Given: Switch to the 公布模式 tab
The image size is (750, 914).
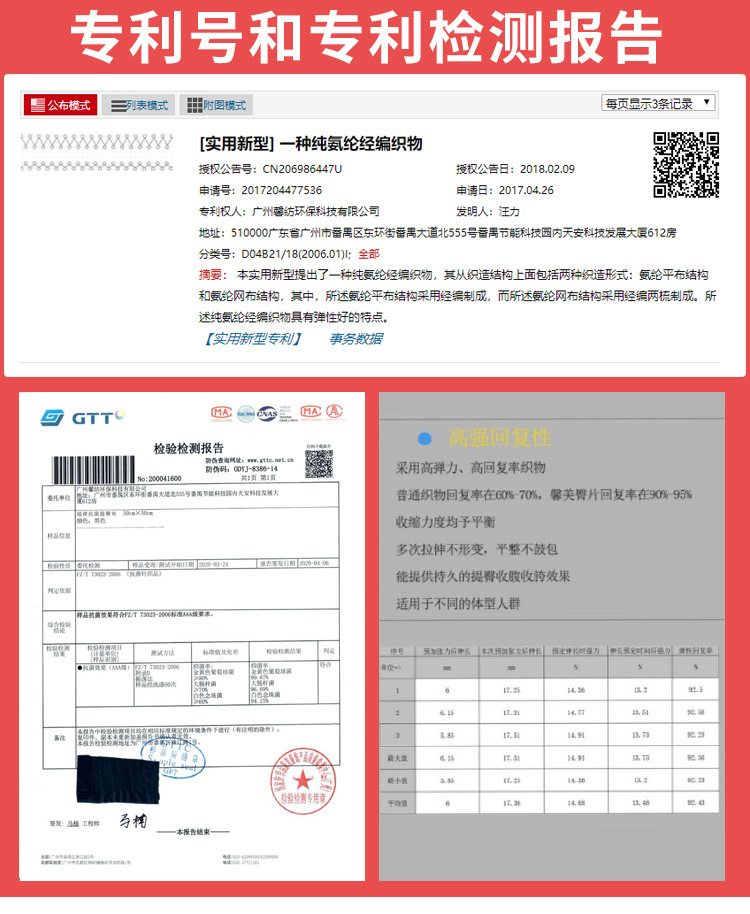Looking at the screenshot, I should [x=61, y=106].
